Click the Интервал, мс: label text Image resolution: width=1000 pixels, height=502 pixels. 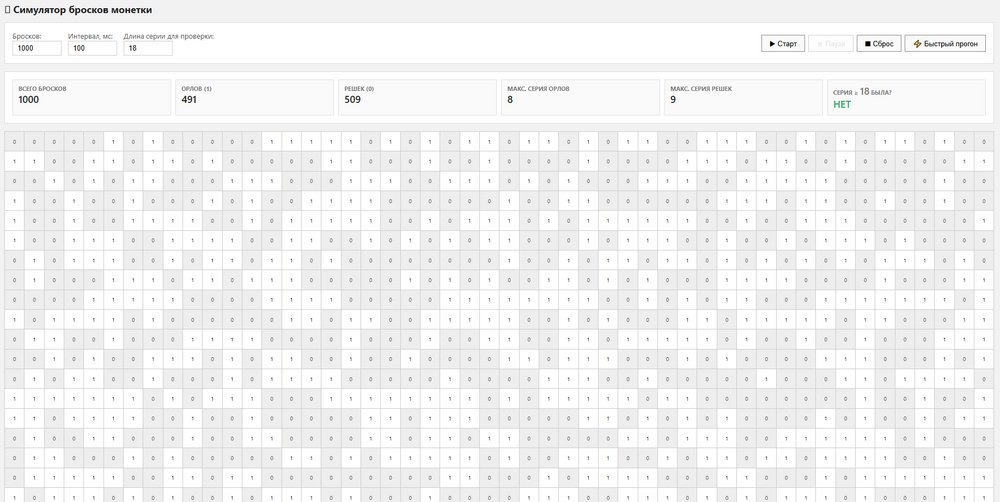tap(91, 36)
